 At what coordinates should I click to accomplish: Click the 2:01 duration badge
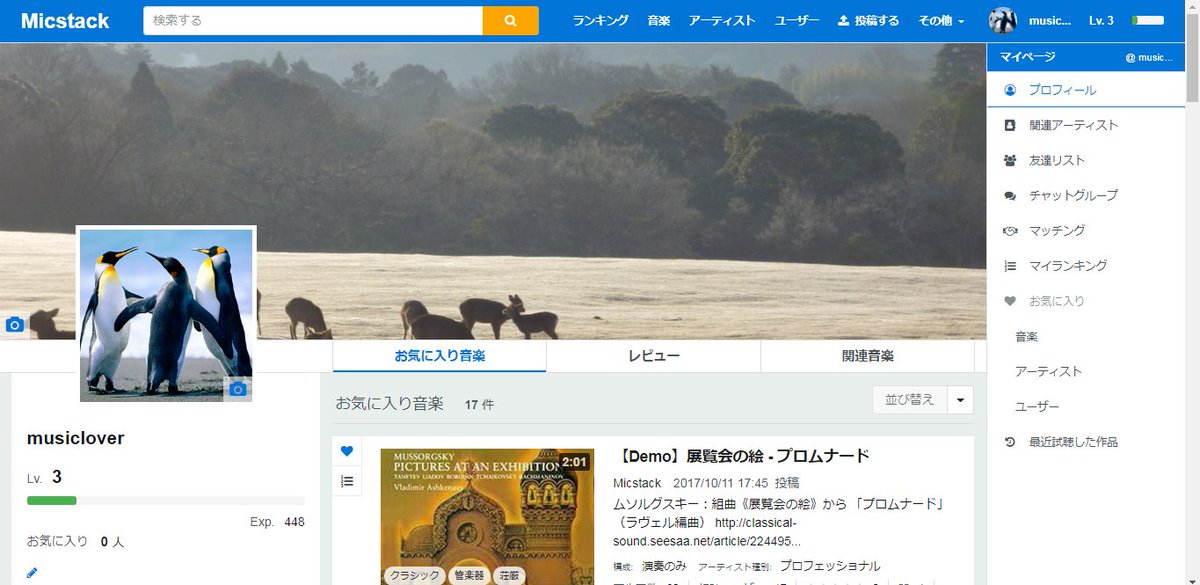(x=574, y=462)
